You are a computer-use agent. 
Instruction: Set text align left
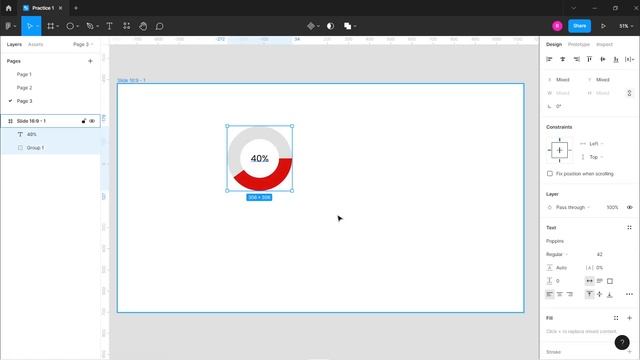pyautogui.click(x=550, y=294)
